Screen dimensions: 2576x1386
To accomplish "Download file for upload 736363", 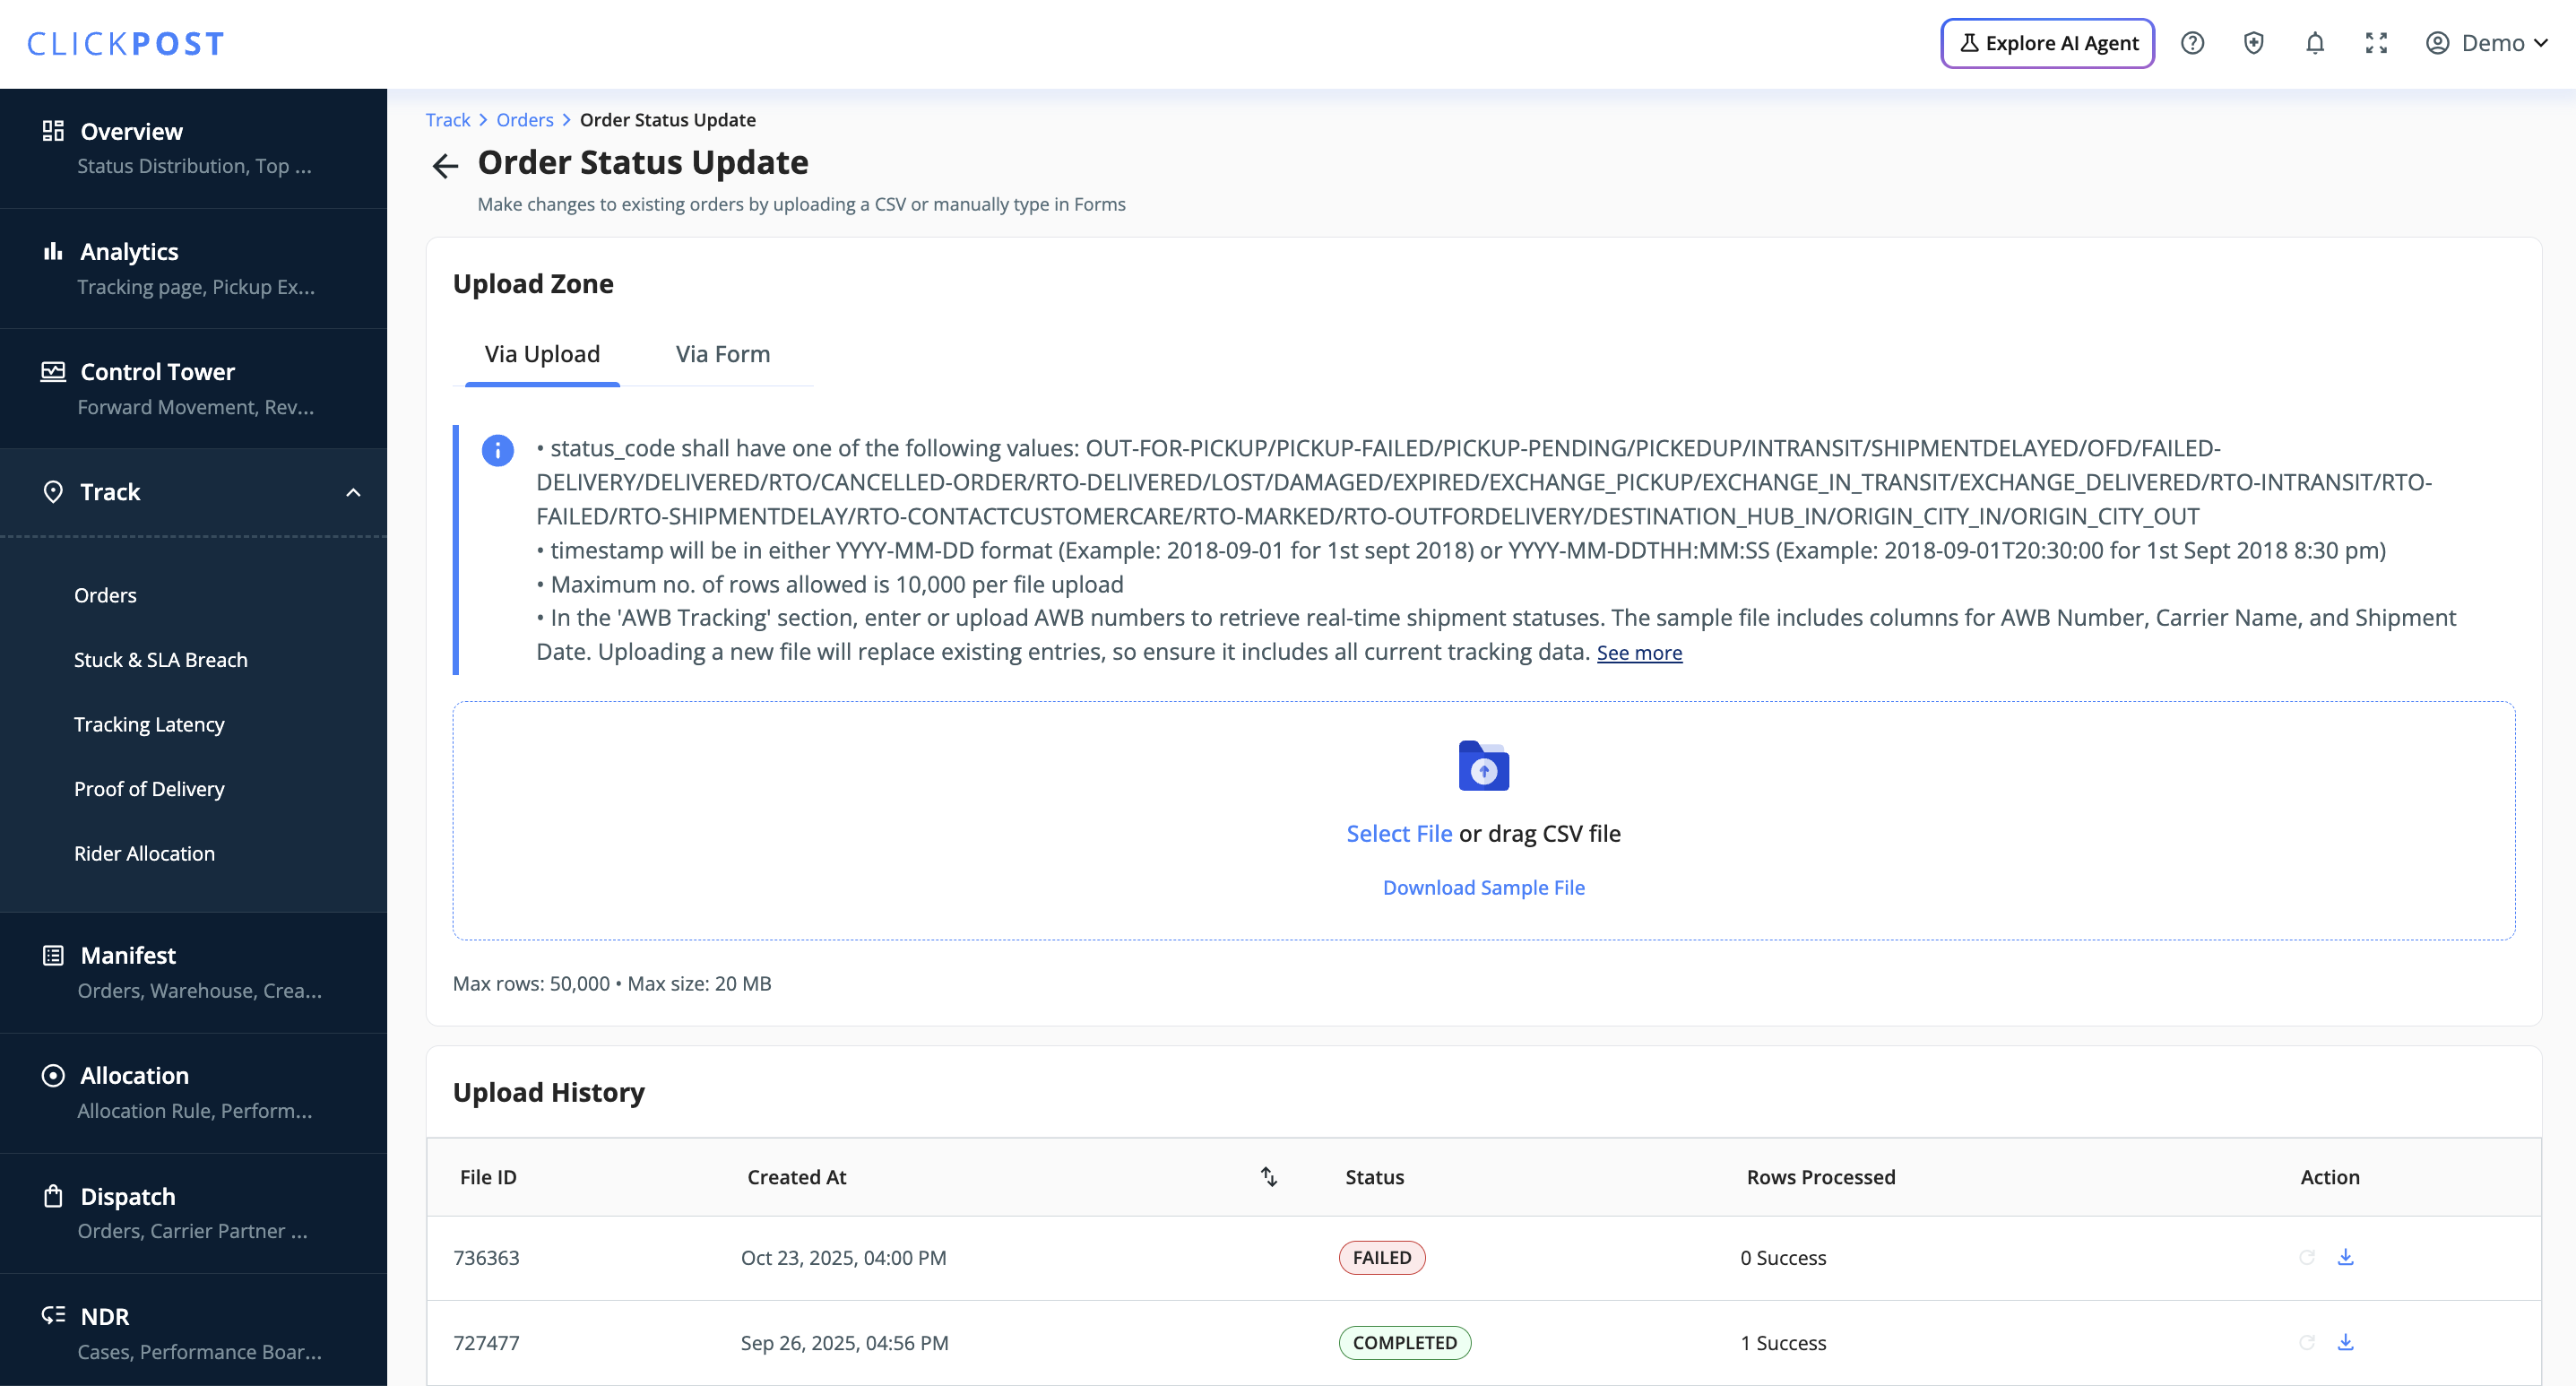I will [x=2345, y=1257].
